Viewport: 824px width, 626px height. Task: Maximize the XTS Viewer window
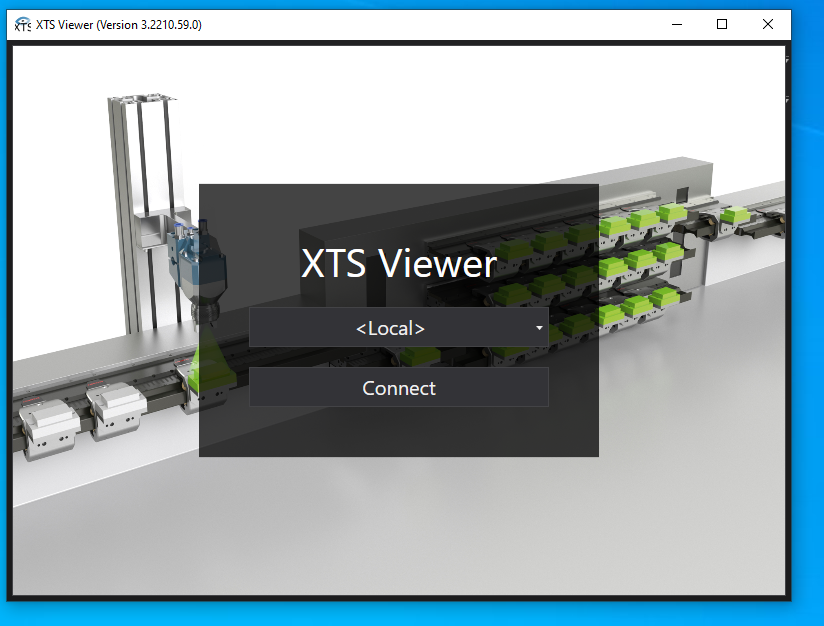[x=722, y=24]
